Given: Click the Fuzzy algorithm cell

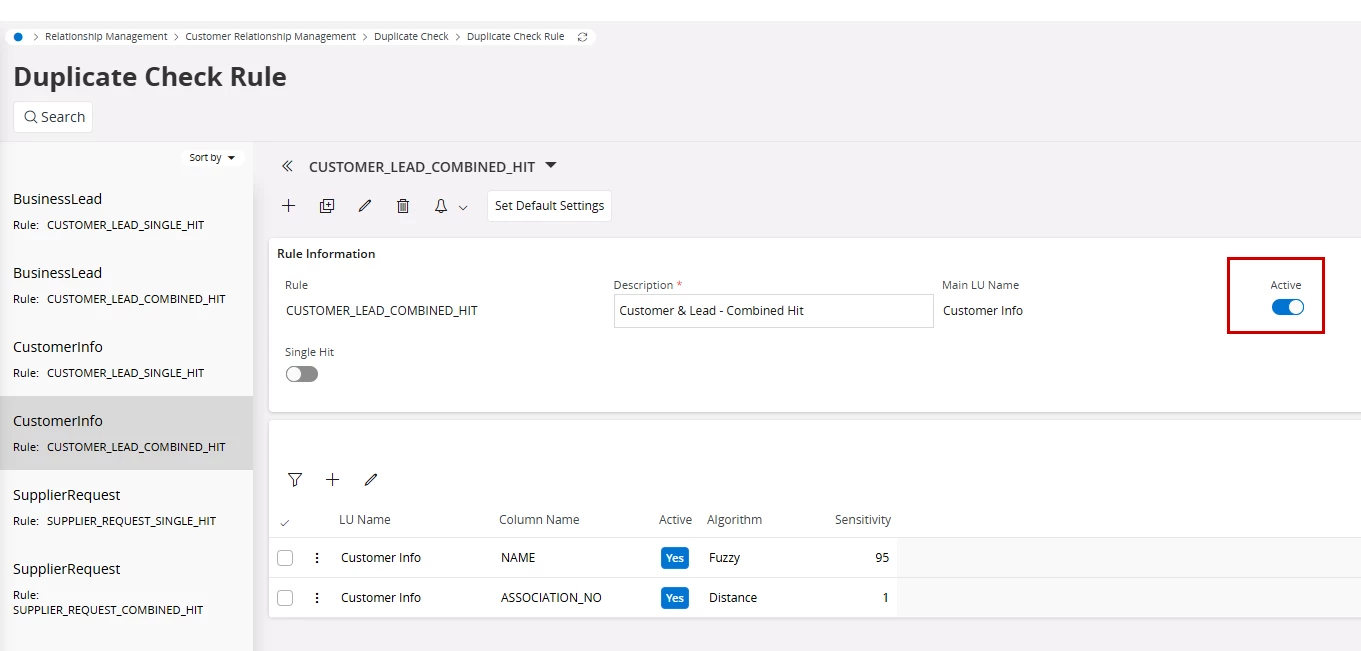Looking at the screenshot, I should coord(725,558).
